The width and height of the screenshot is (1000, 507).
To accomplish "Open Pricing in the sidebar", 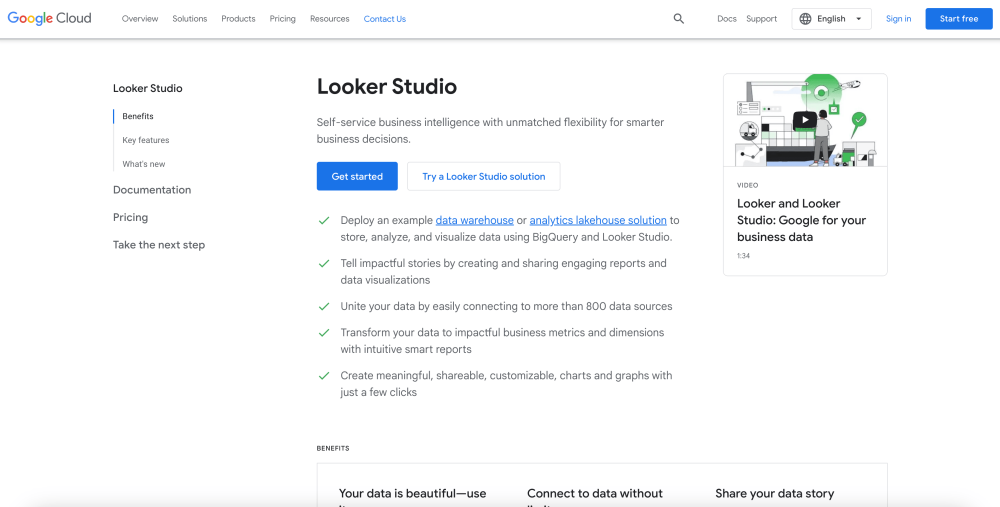I will click(130, 217).
